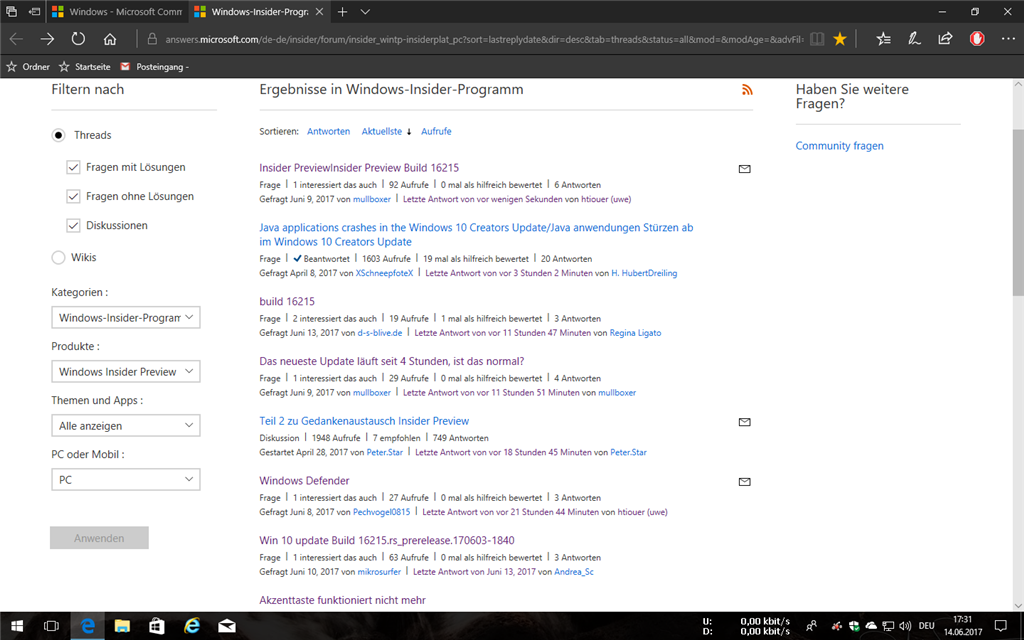The image size is (1024, 640).
Task: Open the Themen und Apps dropdown
Action: [x=125, y=426]
